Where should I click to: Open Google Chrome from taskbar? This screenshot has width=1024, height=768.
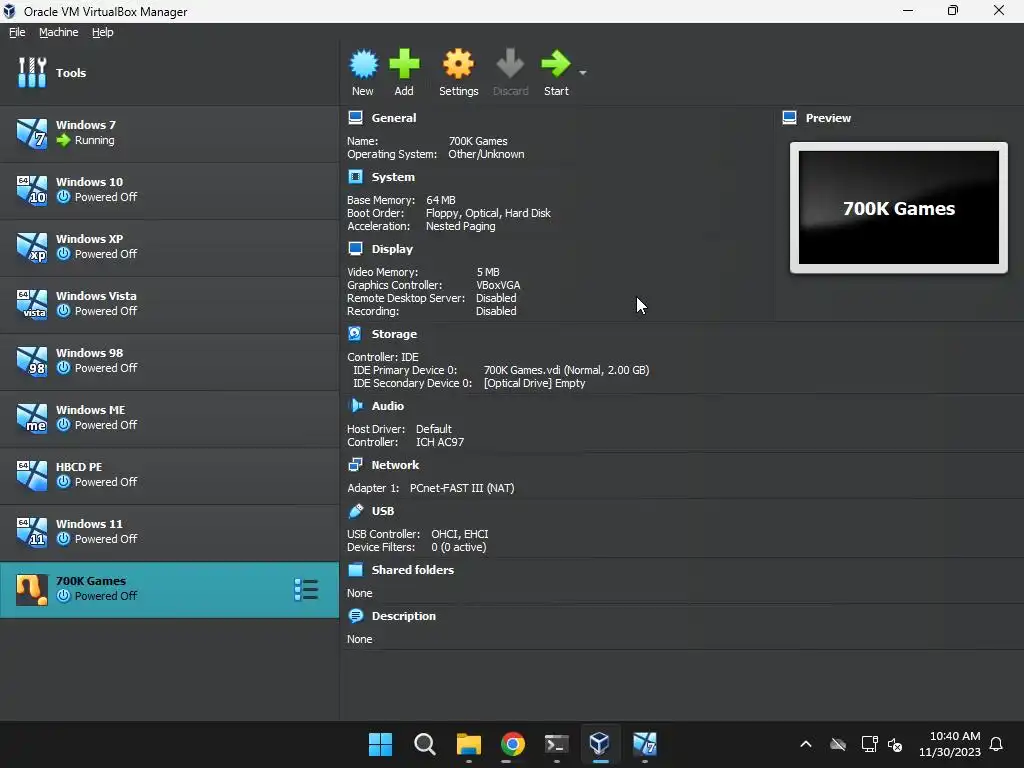click(513, 744)
